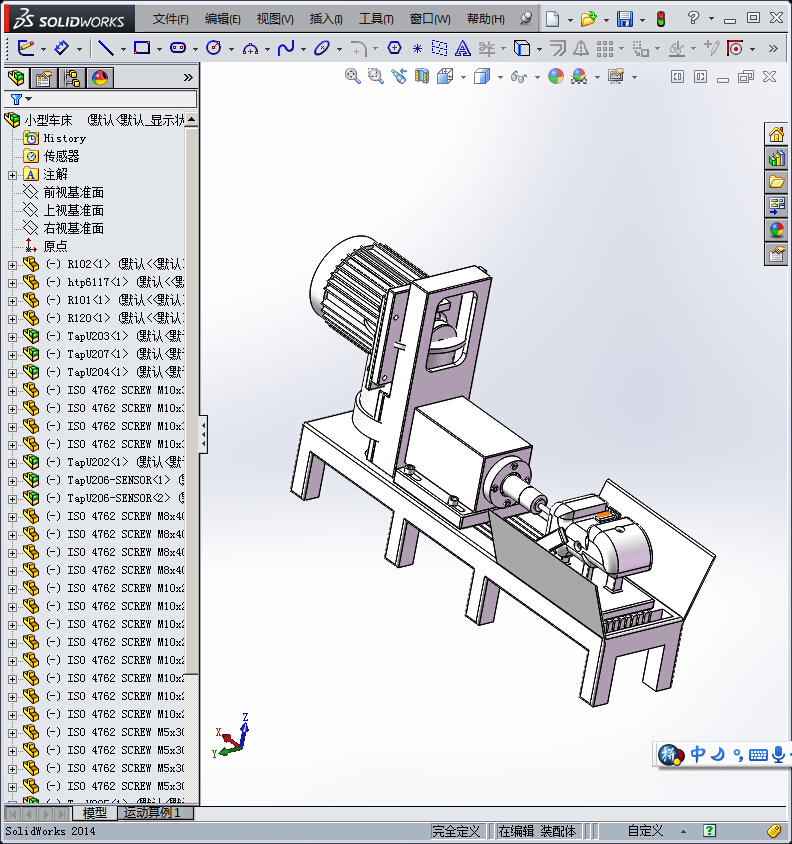Expand the TapU206-SENSOR<1> node
Image resolution: width=792 pixels, height=844 pixels.
[12, 481]
